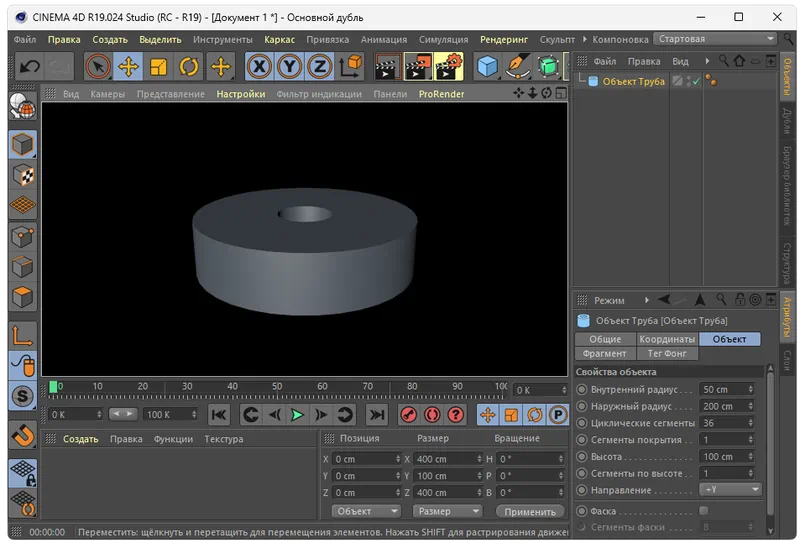
Task: Open the Создать main menu
Action: [110, 39]
